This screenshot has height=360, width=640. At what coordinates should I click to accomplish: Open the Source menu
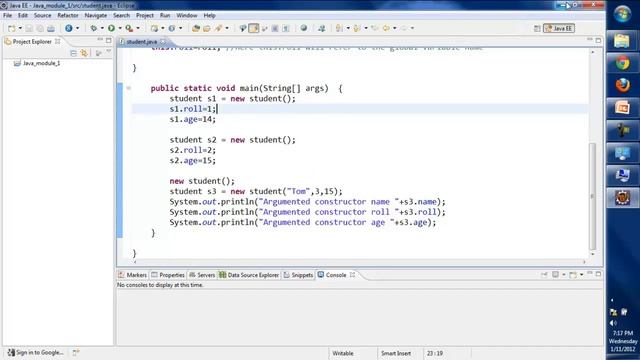coord(42,16)
